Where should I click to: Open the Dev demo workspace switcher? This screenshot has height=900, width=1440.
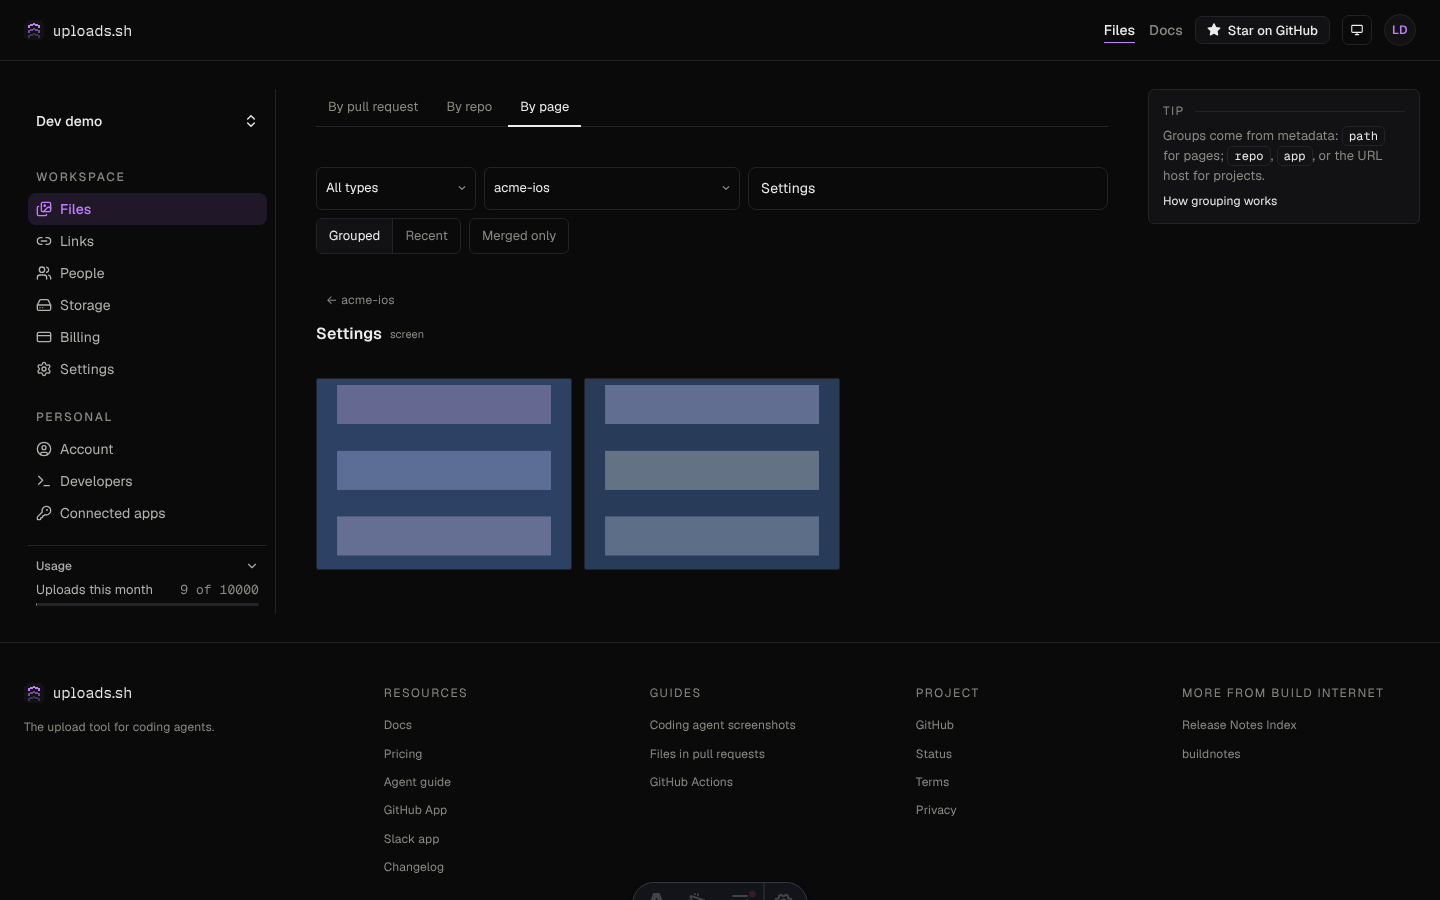point(147,121)
